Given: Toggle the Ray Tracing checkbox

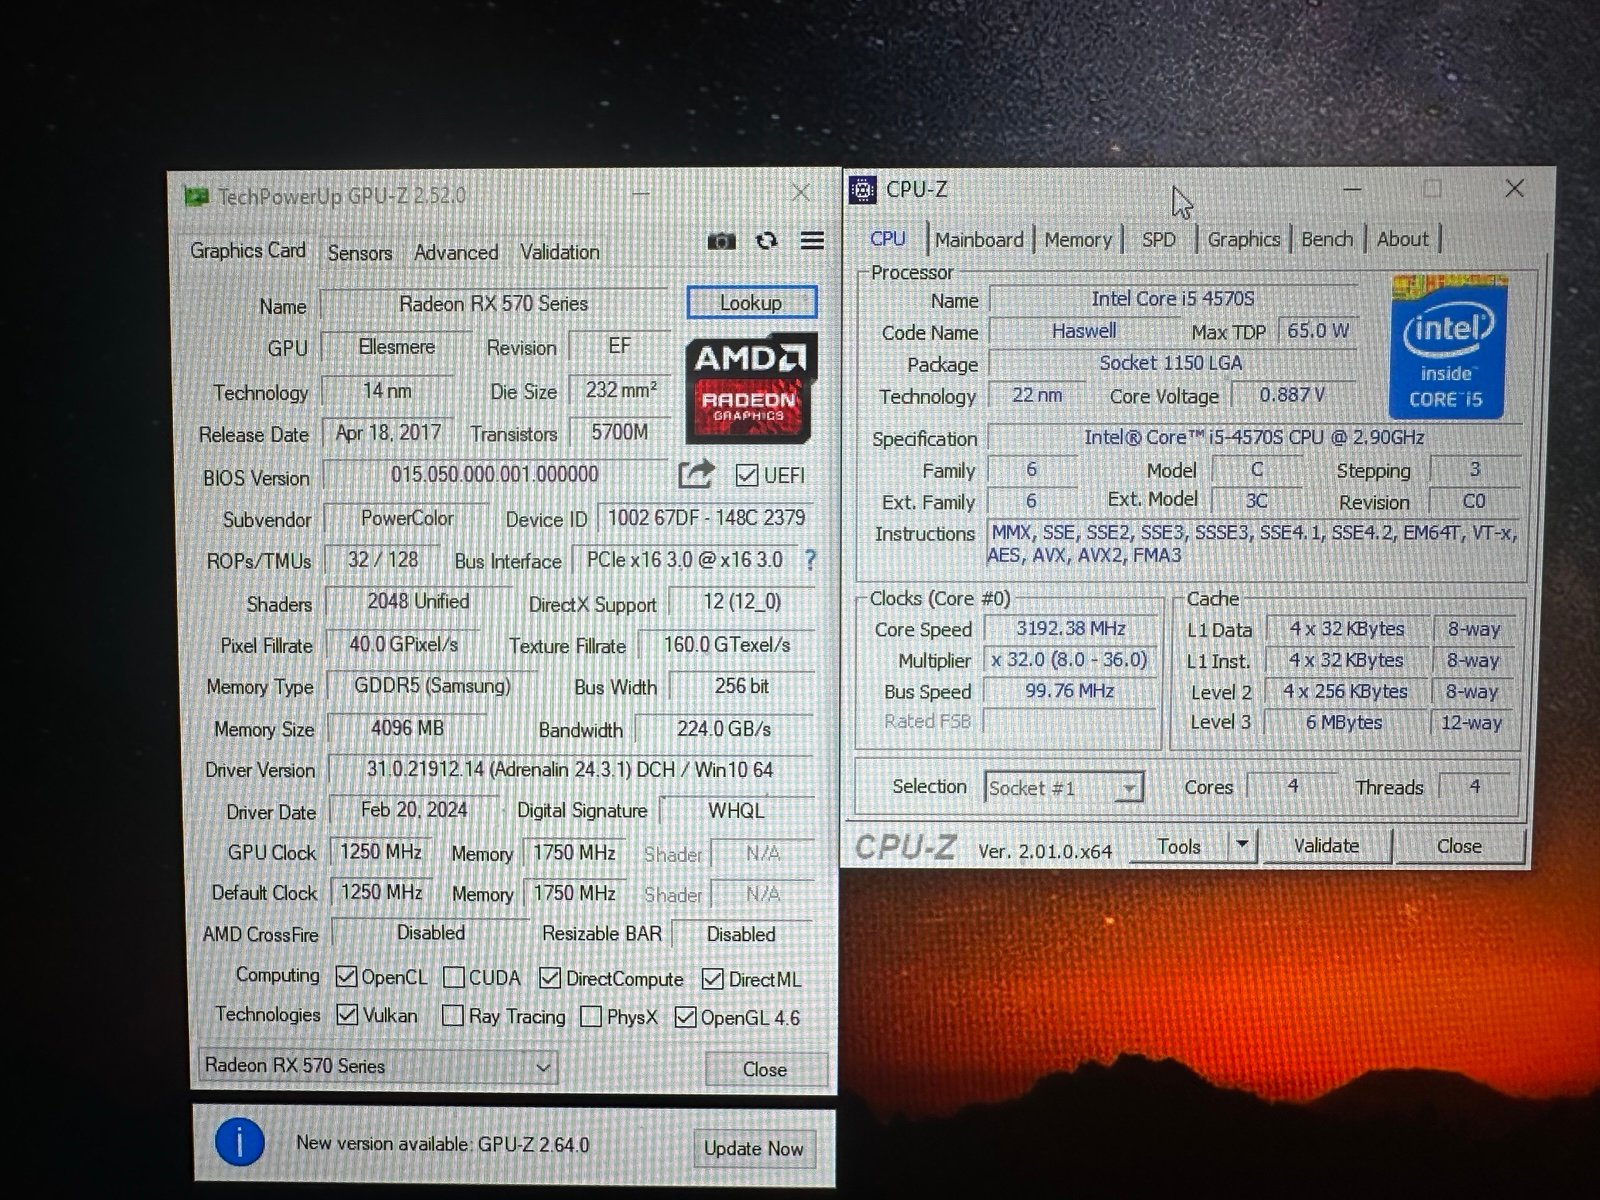Looking at the screenshot, I should (x=453, y=1016).
